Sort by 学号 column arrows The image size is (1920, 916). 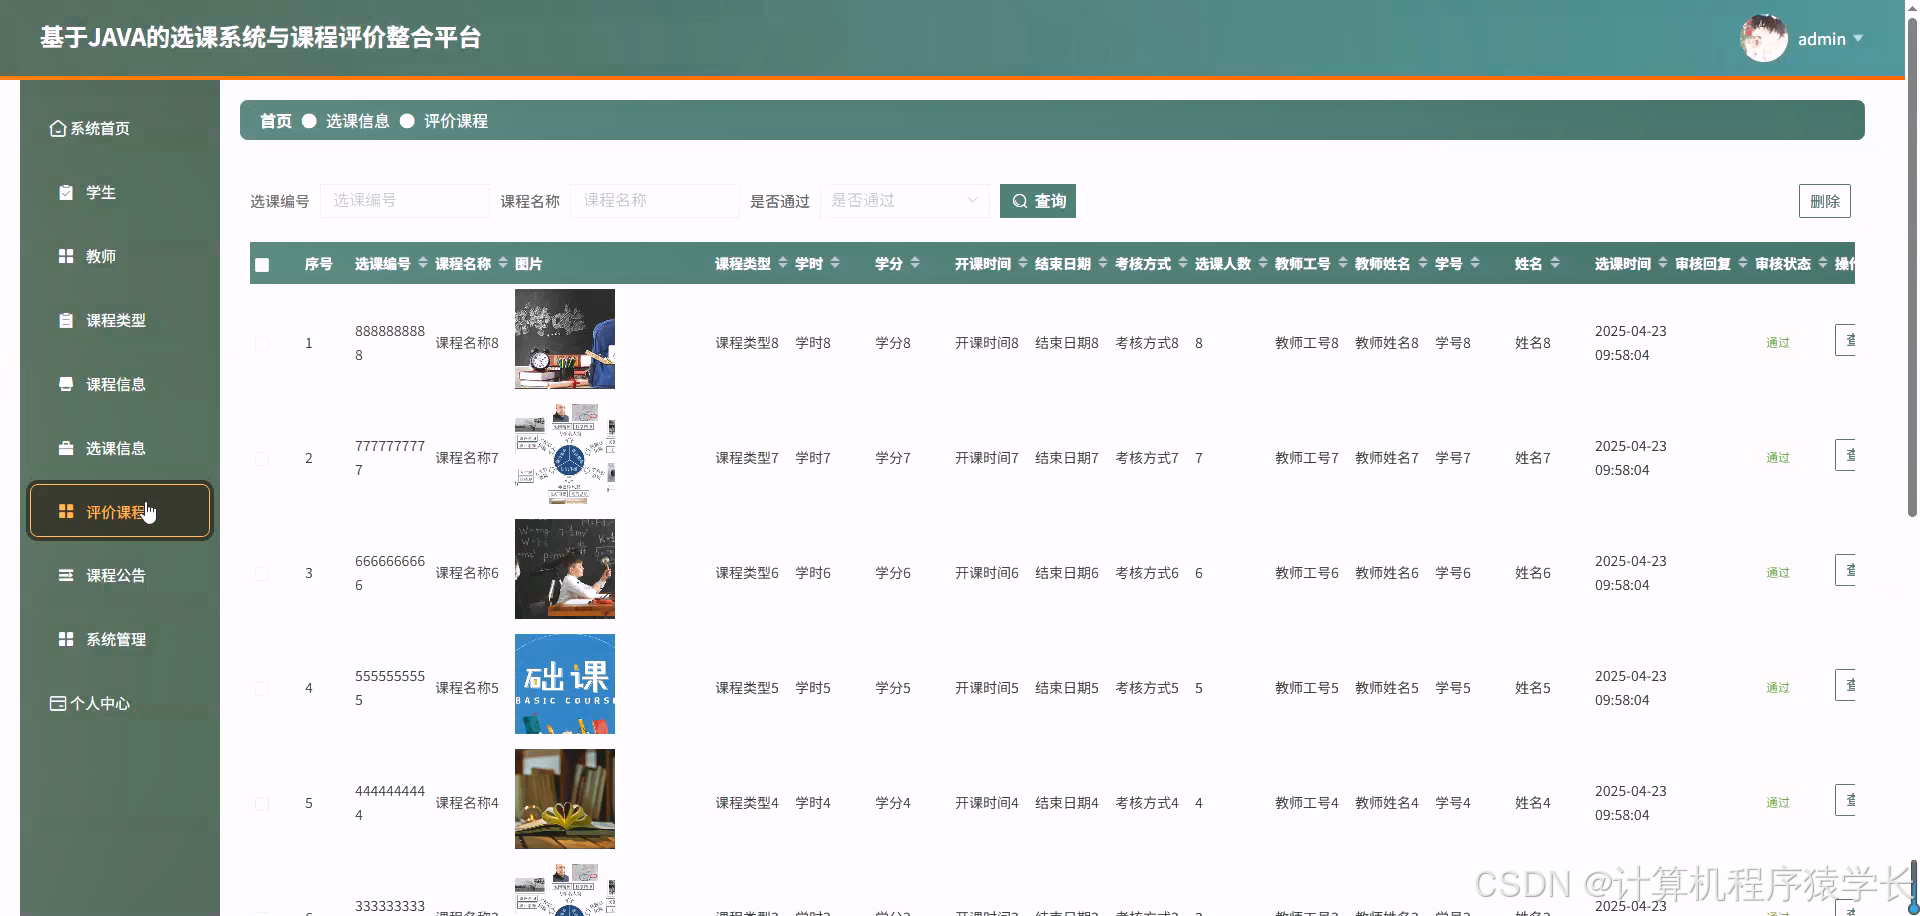tap(1475, 263)
